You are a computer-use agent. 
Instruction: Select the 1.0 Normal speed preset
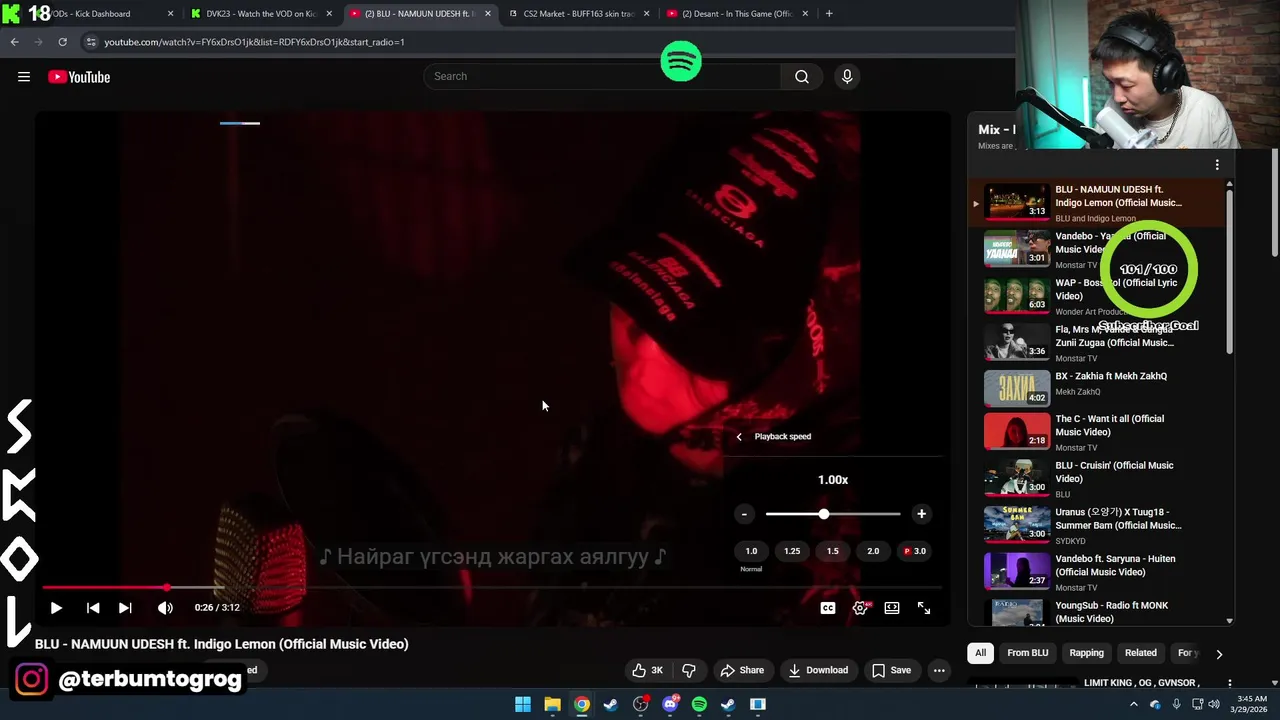pyautogui.click(x=751, y=551)
